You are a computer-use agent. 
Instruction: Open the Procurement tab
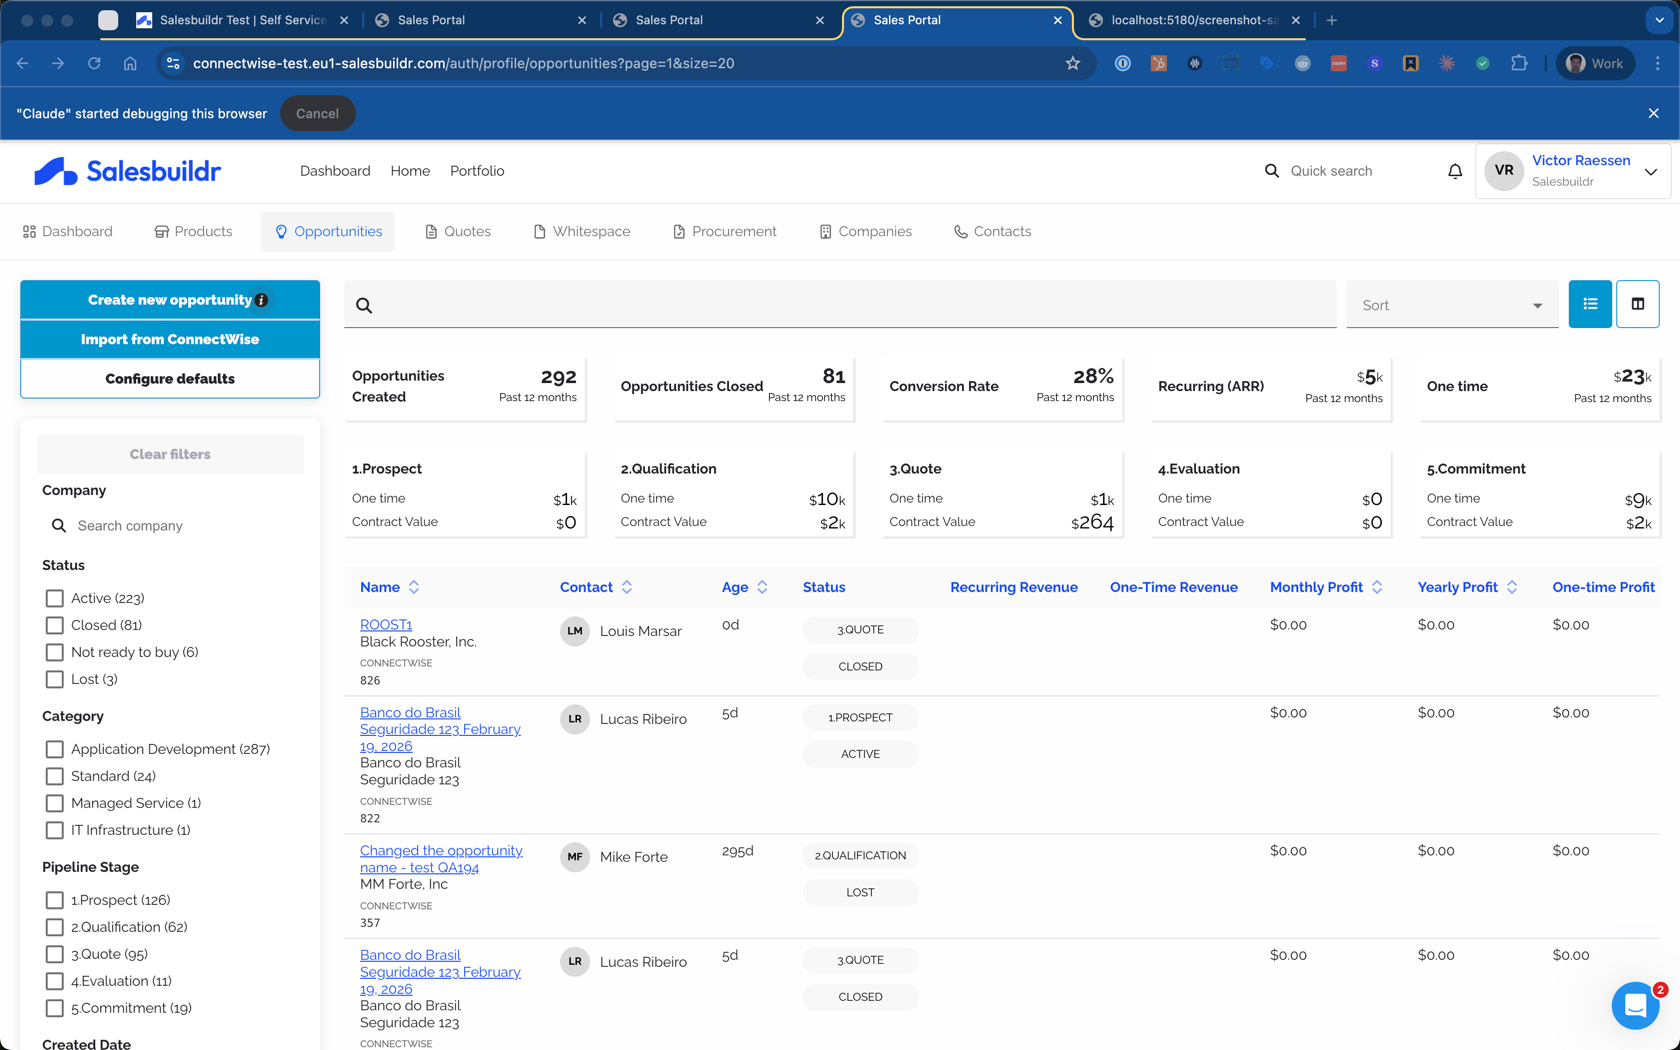click(725, 231)
